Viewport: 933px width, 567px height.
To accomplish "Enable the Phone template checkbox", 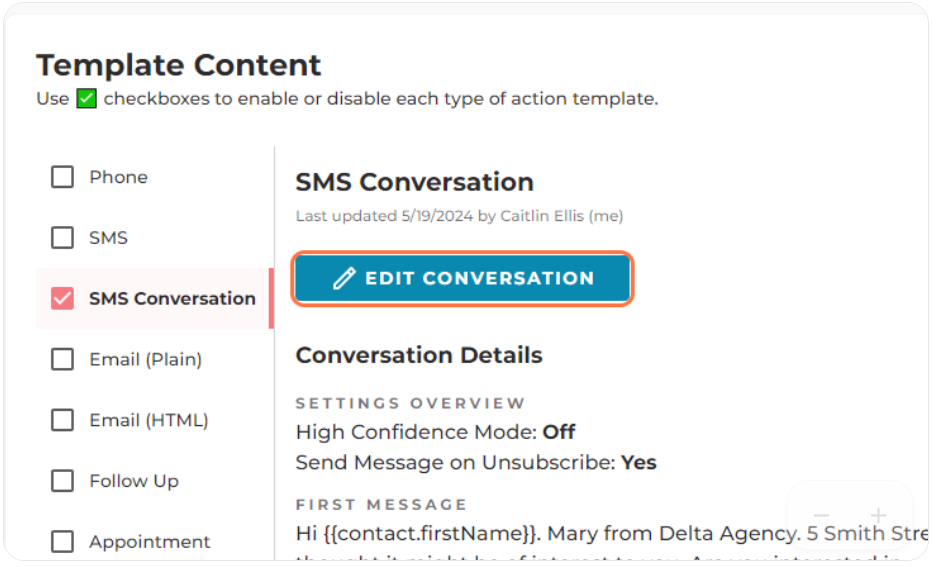I will (62, 177).
